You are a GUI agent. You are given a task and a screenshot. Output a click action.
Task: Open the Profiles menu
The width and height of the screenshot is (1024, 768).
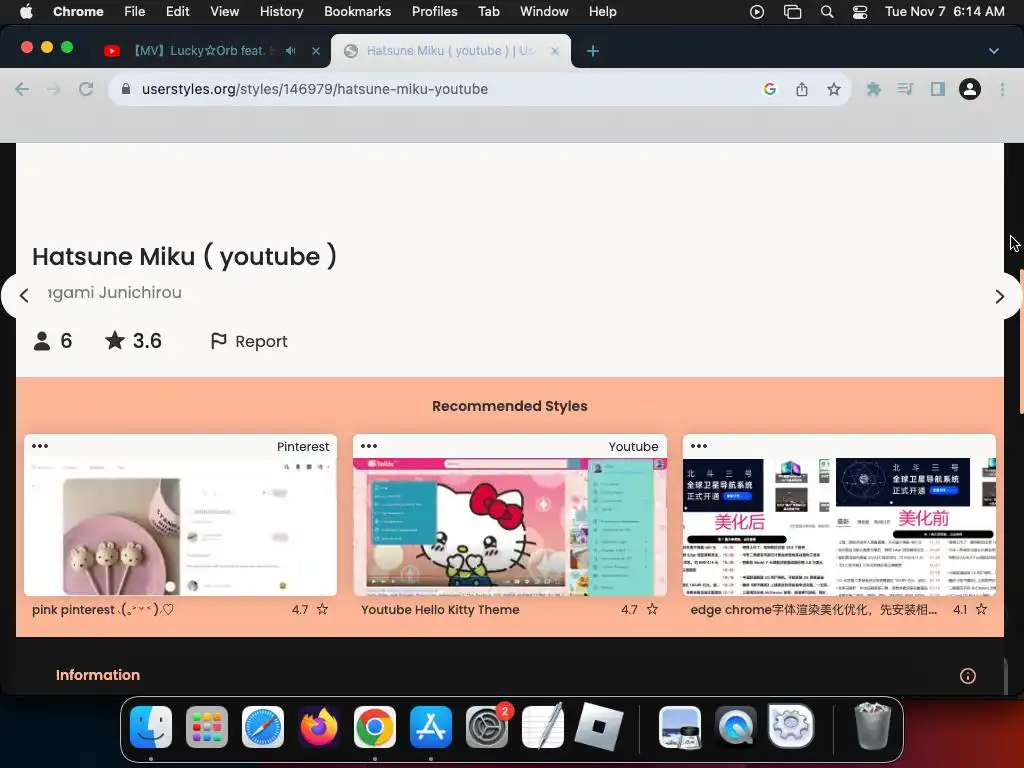tap(434, 12)
